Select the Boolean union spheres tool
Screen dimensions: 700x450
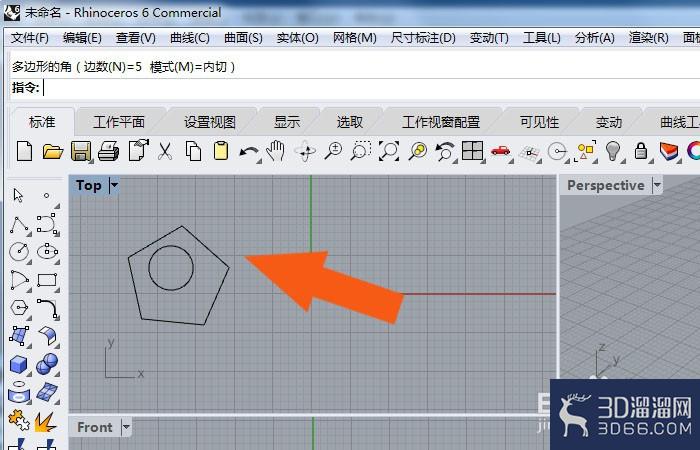47,364
